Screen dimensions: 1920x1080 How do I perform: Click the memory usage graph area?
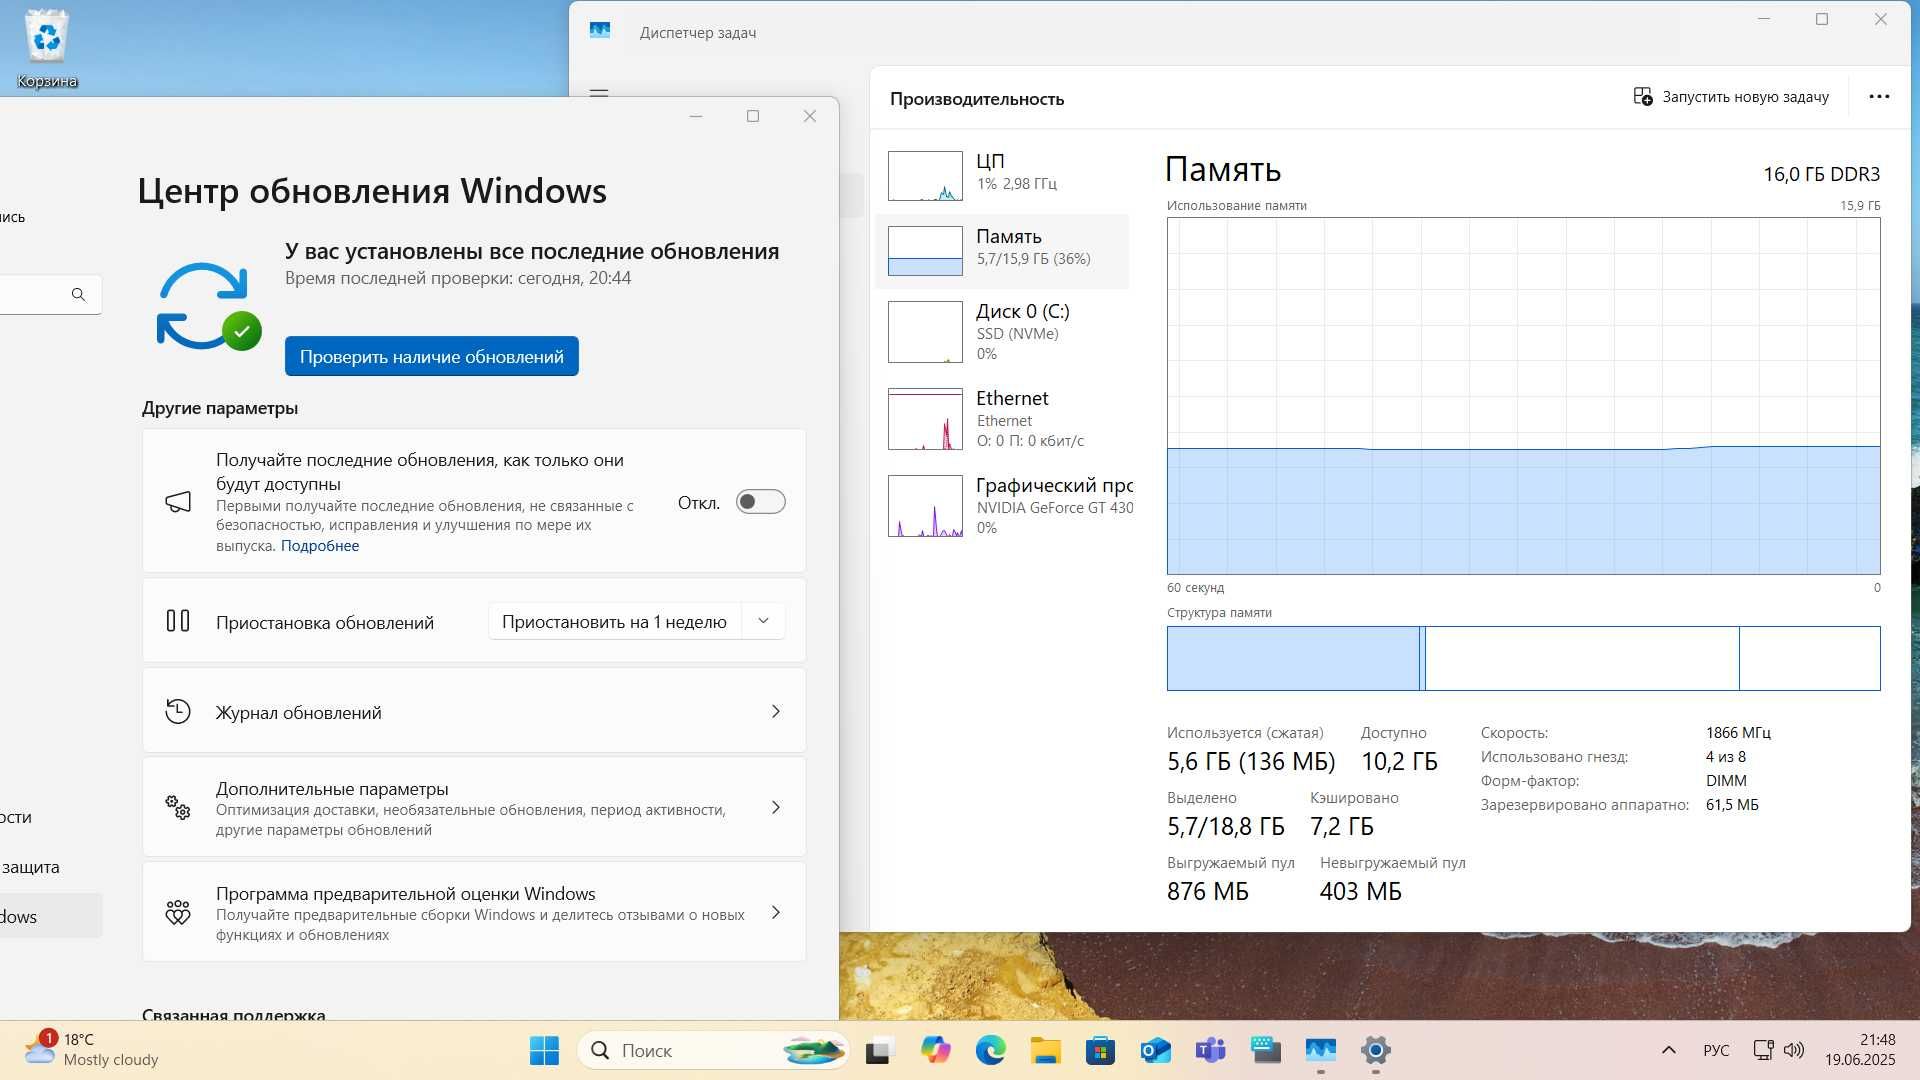[1523, 396]
